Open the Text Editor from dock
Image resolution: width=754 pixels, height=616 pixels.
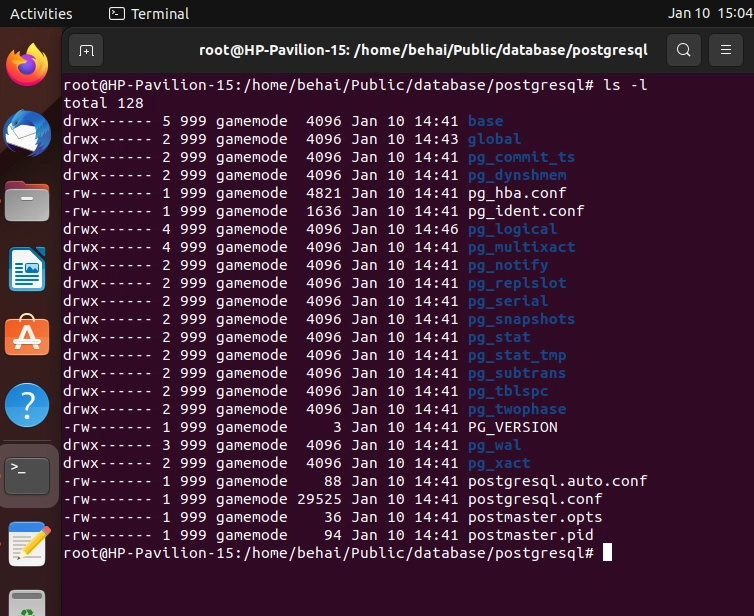click(29, 543)
